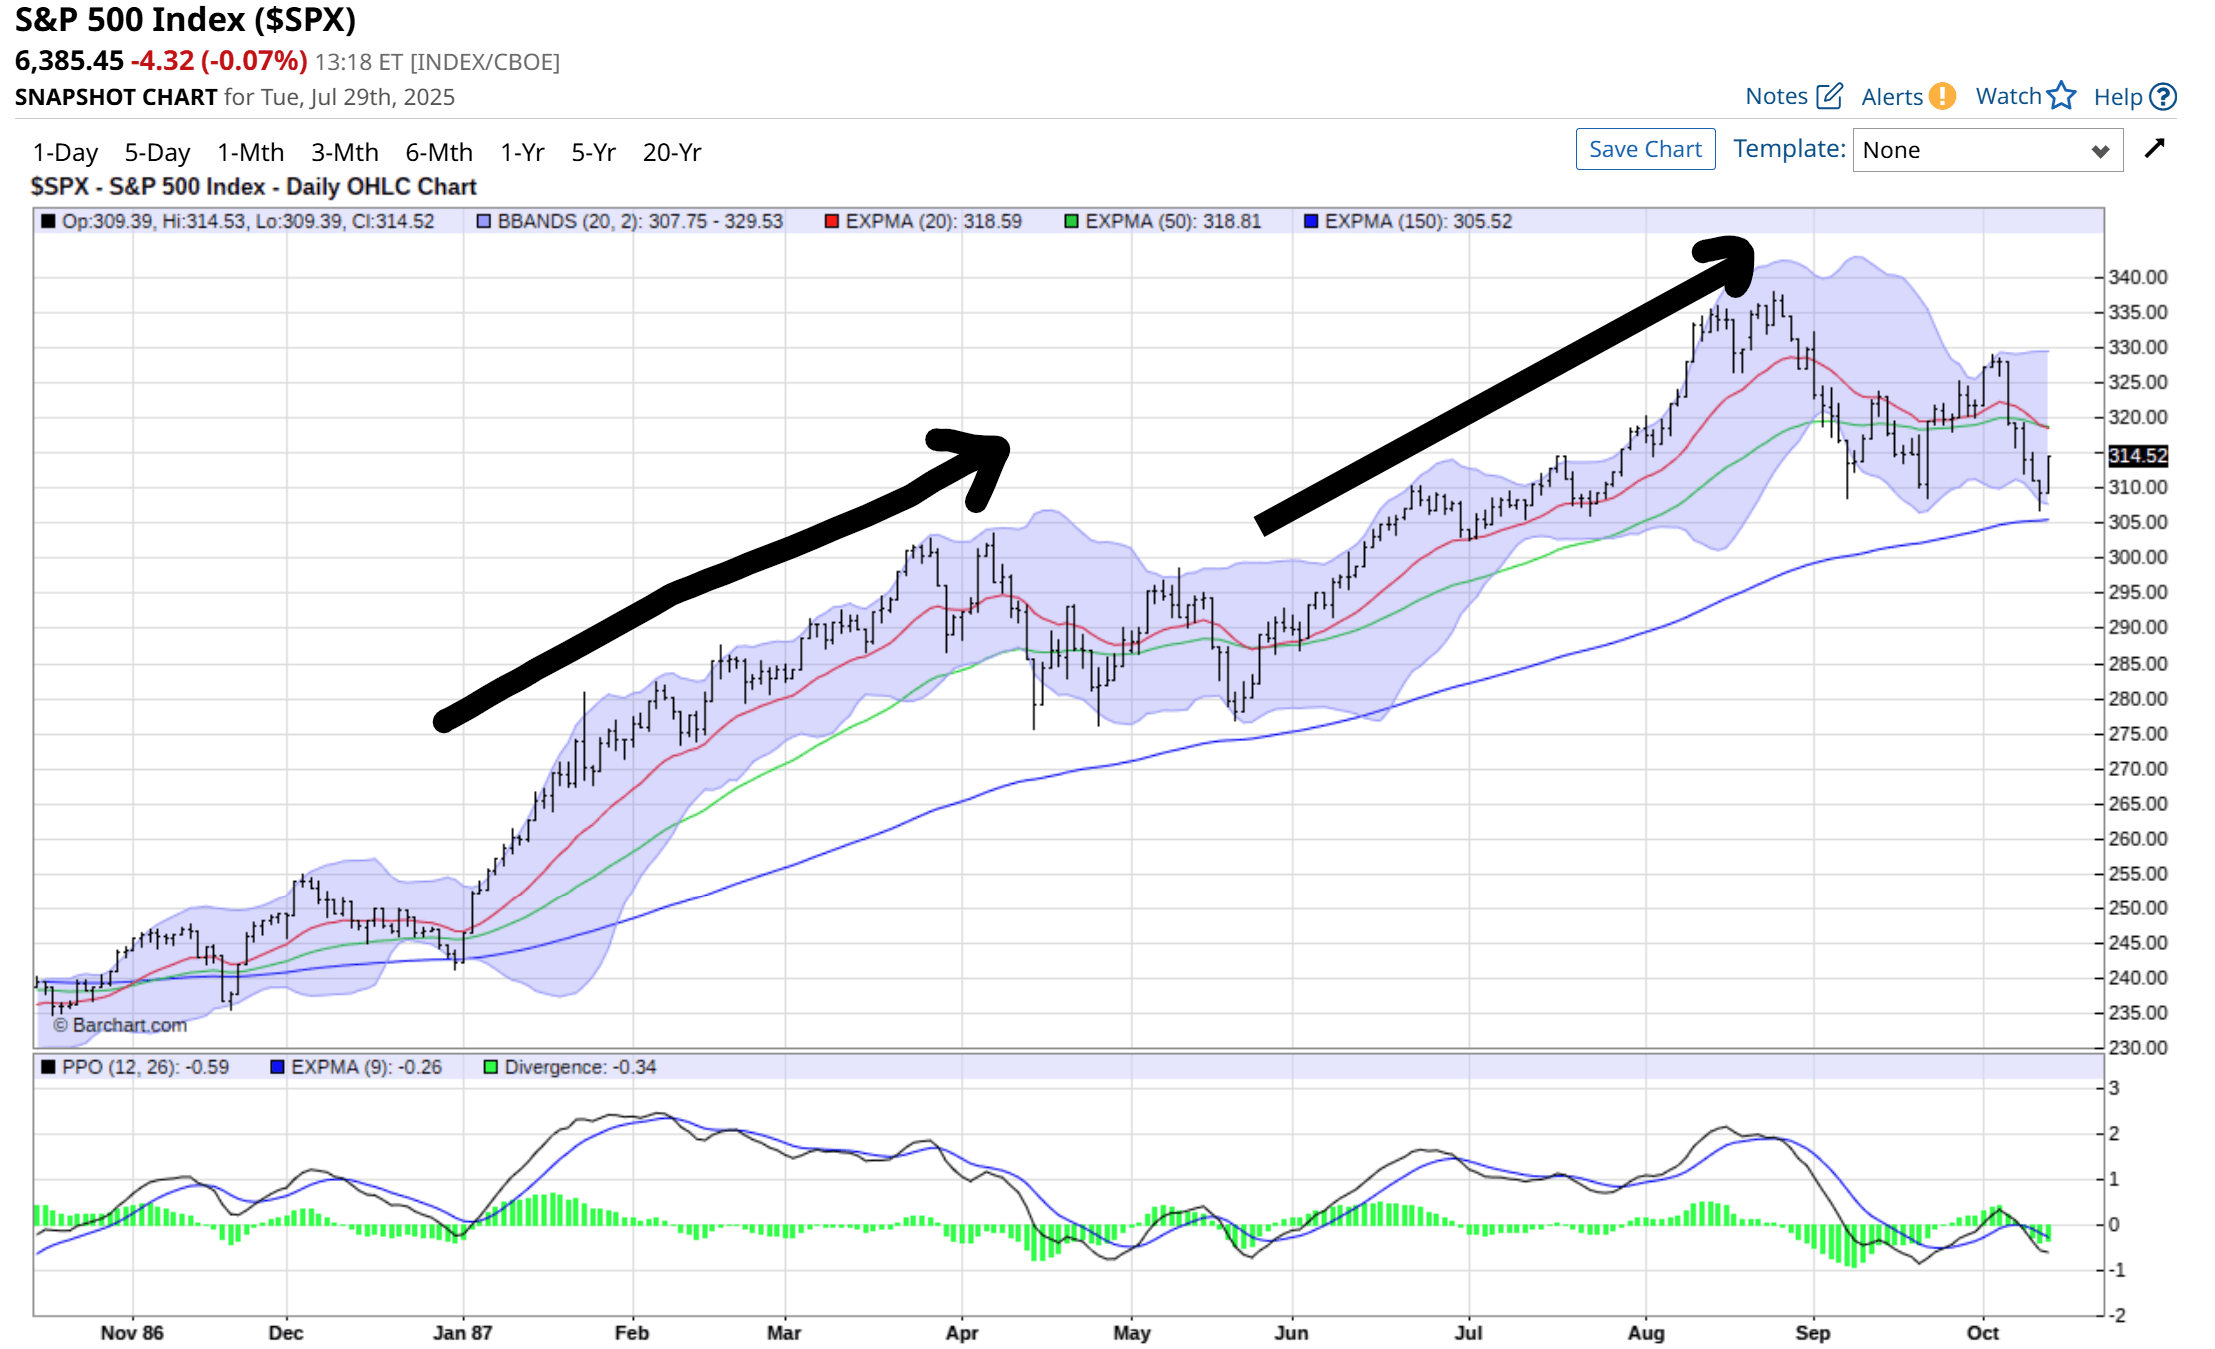Select the 1-Day time range

[65, 152]
